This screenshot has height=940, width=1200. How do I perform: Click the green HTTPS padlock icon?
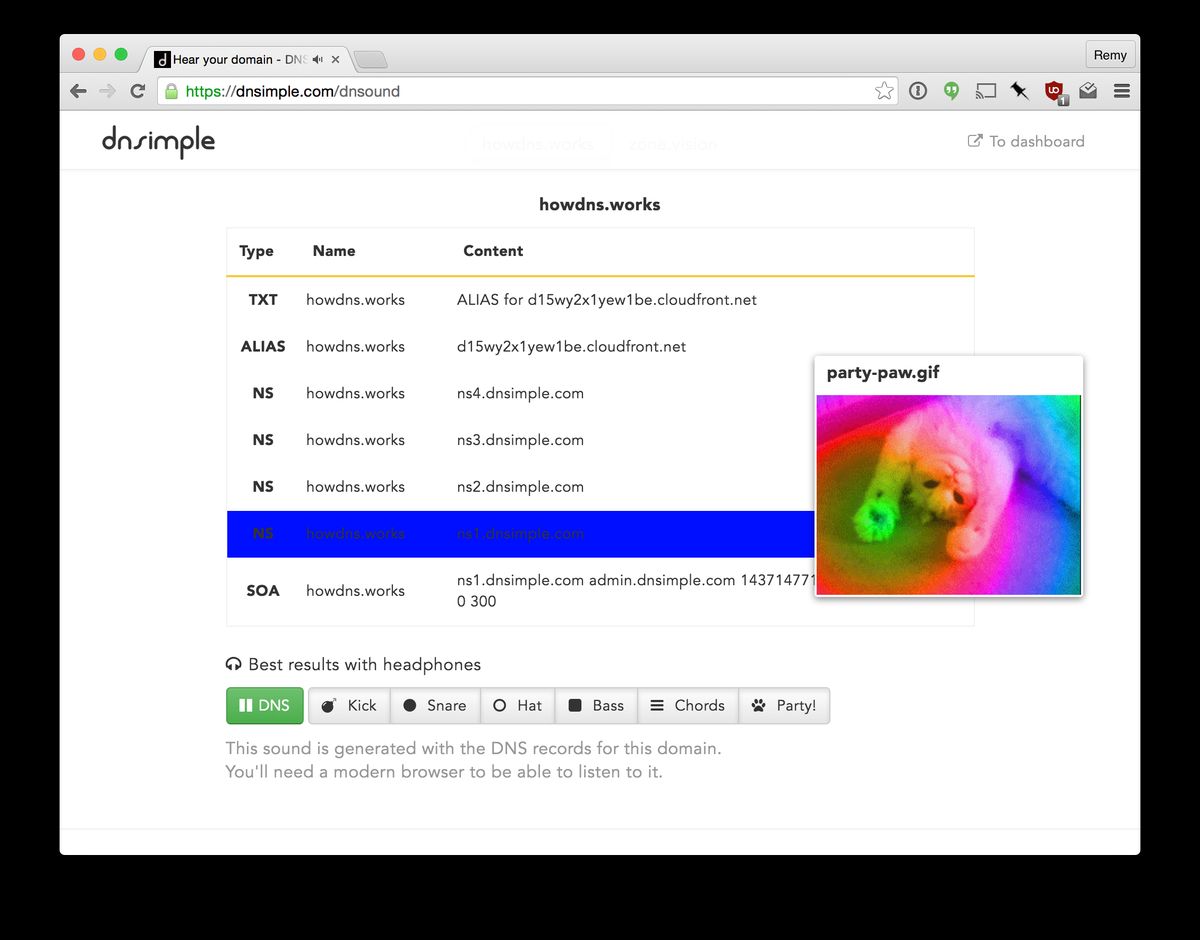[x=171, y=91]
